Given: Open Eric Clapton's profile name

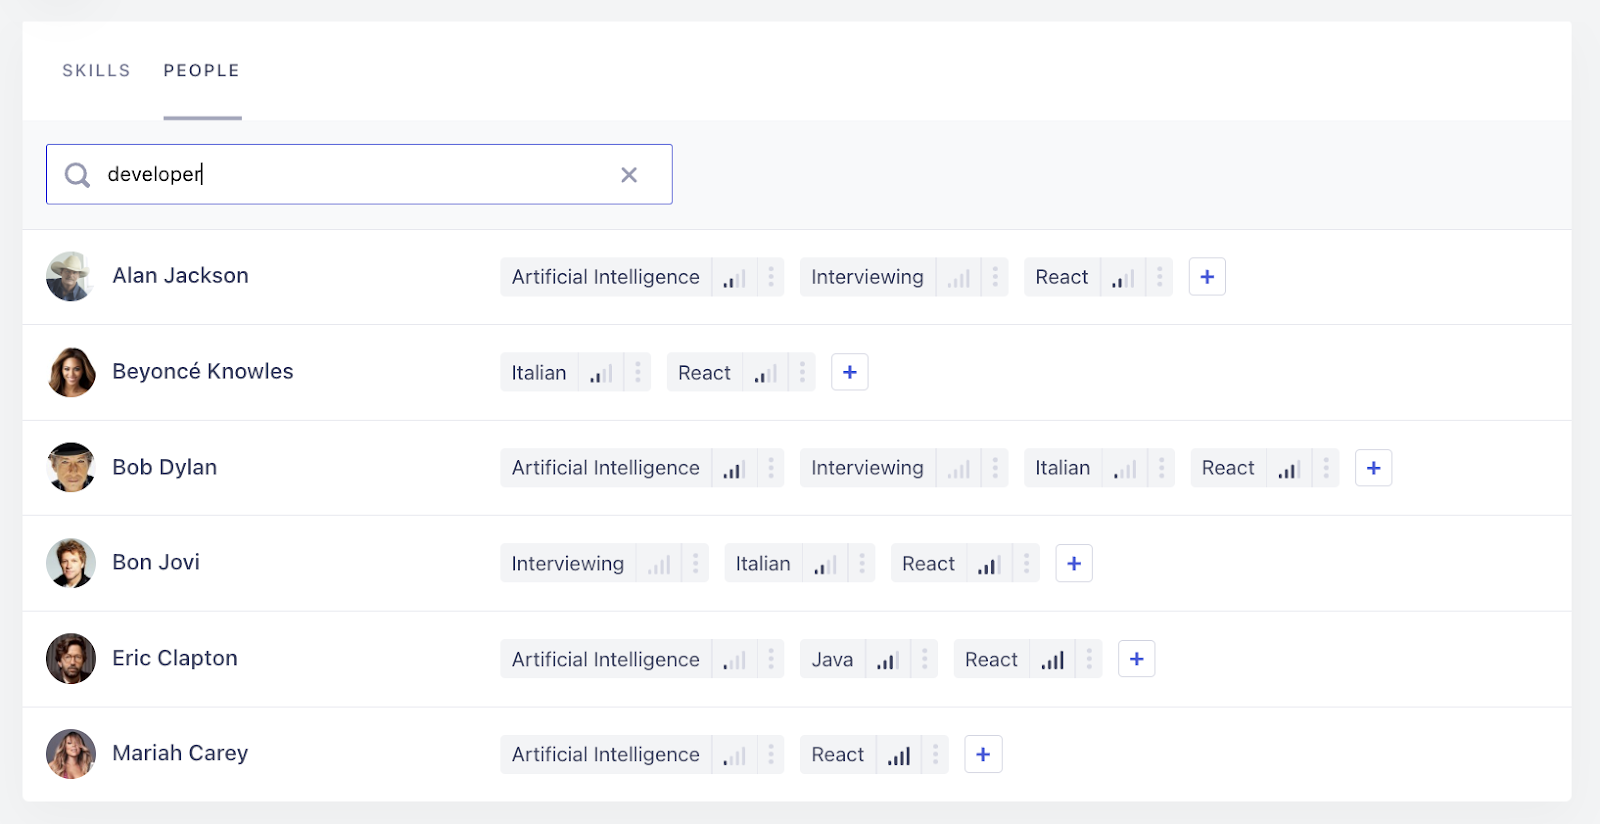Looking at the screenshot, I should (x=175, y=658).
